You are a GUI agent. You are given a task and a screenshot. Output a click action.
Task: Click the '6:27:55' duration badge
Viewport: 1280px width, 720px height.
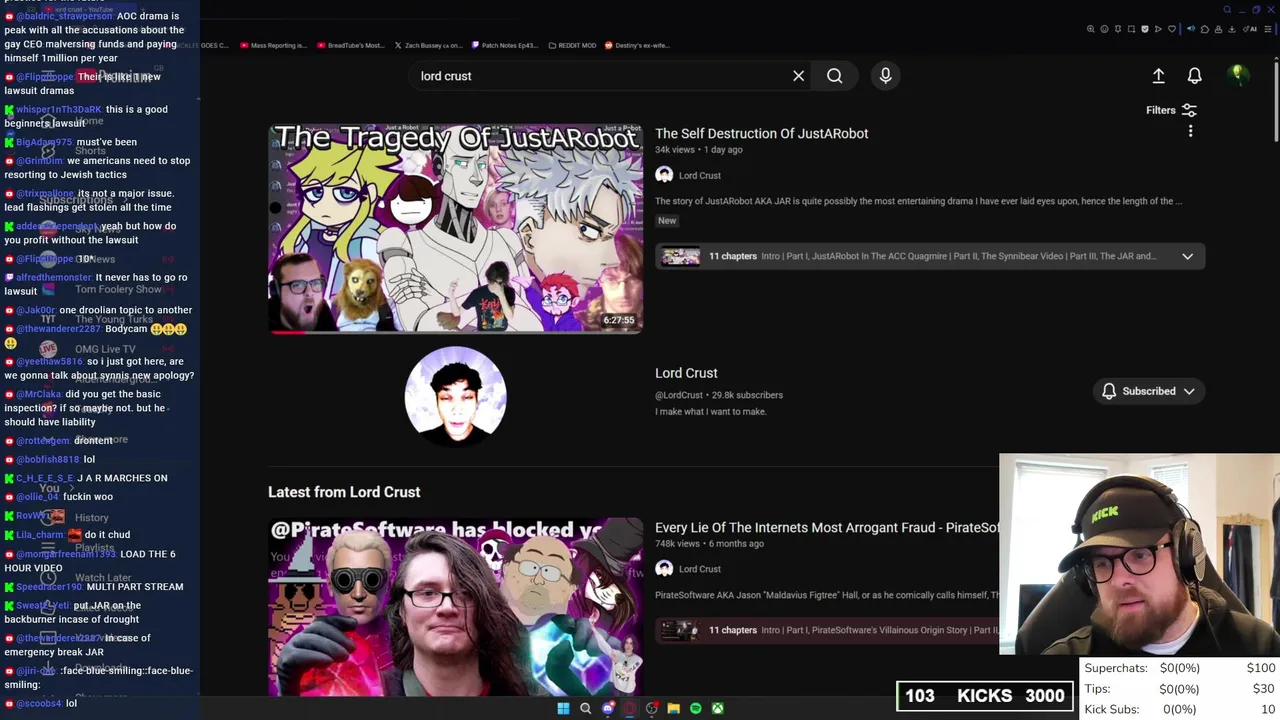tap(618, 320)
